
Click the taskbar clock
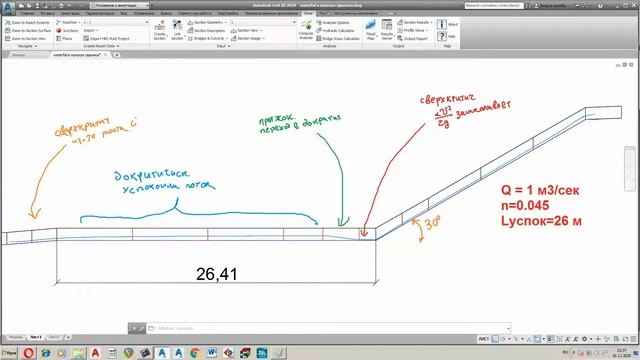click(621, 352)
